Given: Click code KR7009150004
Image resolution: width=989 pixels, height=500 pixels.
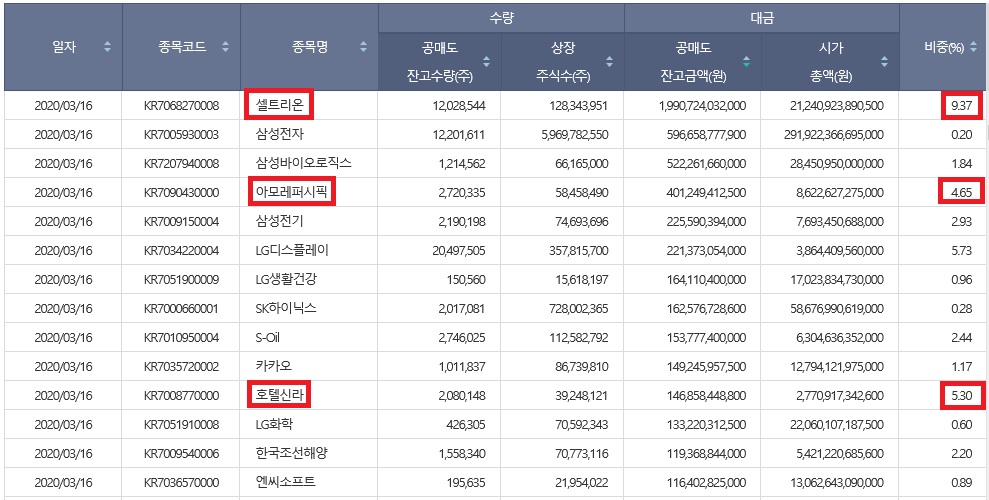Looking at the screenshot, I should click(x=182, y=221).
